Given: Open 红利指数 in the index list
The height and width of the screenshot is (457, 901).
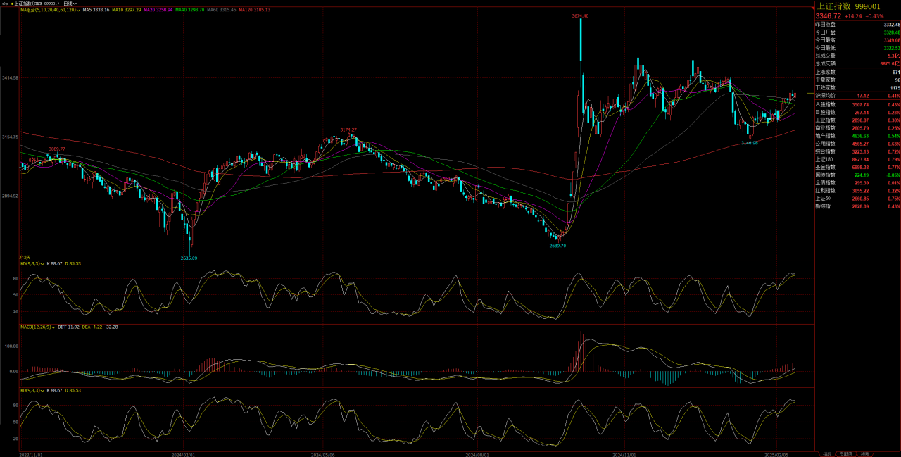Looking at the screenshot, I should click(x=856, y=191).
